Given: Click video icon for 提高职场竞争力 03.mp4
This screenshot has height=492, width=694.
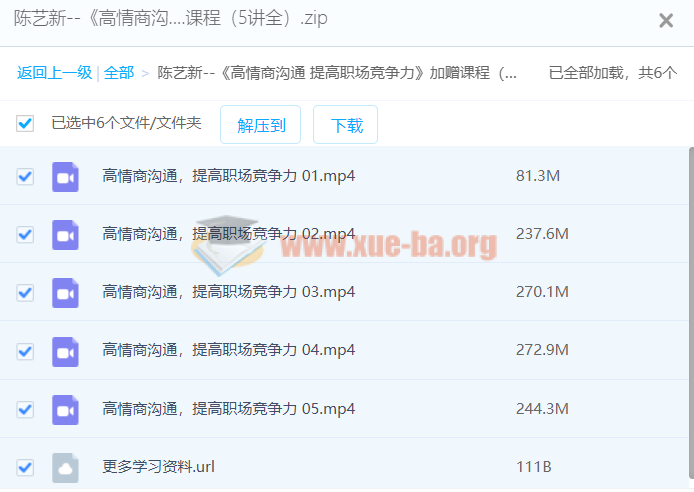Looking at the screenshot, I should click(x=65, y=293).
